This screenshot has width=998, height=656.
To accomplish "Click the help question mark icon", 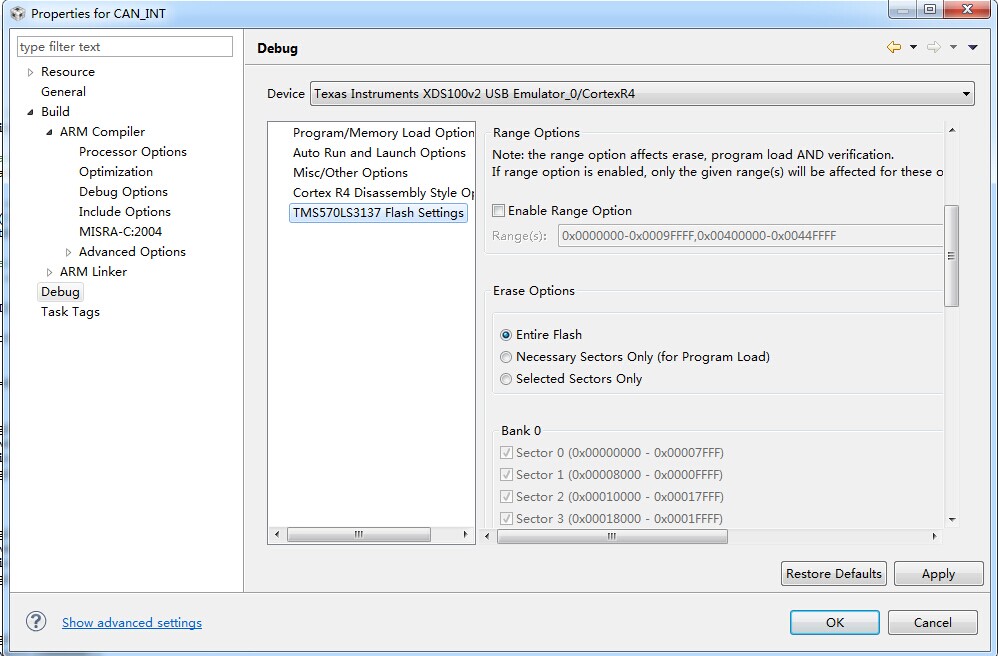I will [x=36, y=621].
